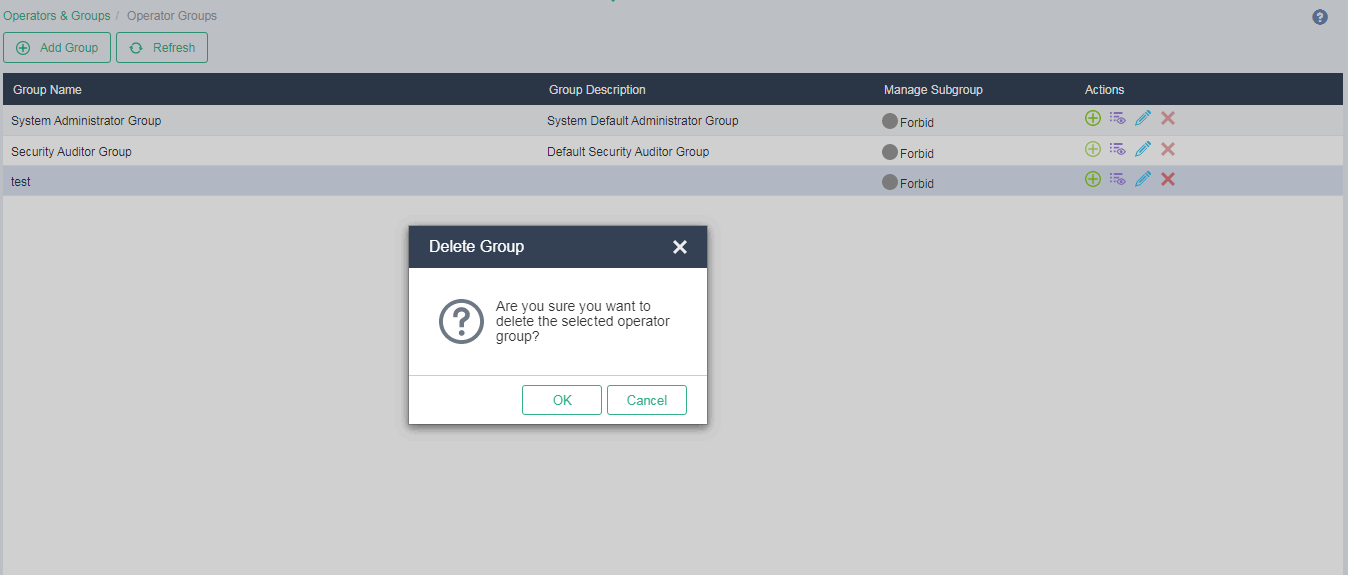Click Cancel in the Delete Group dialog

(x=647, y=400)
